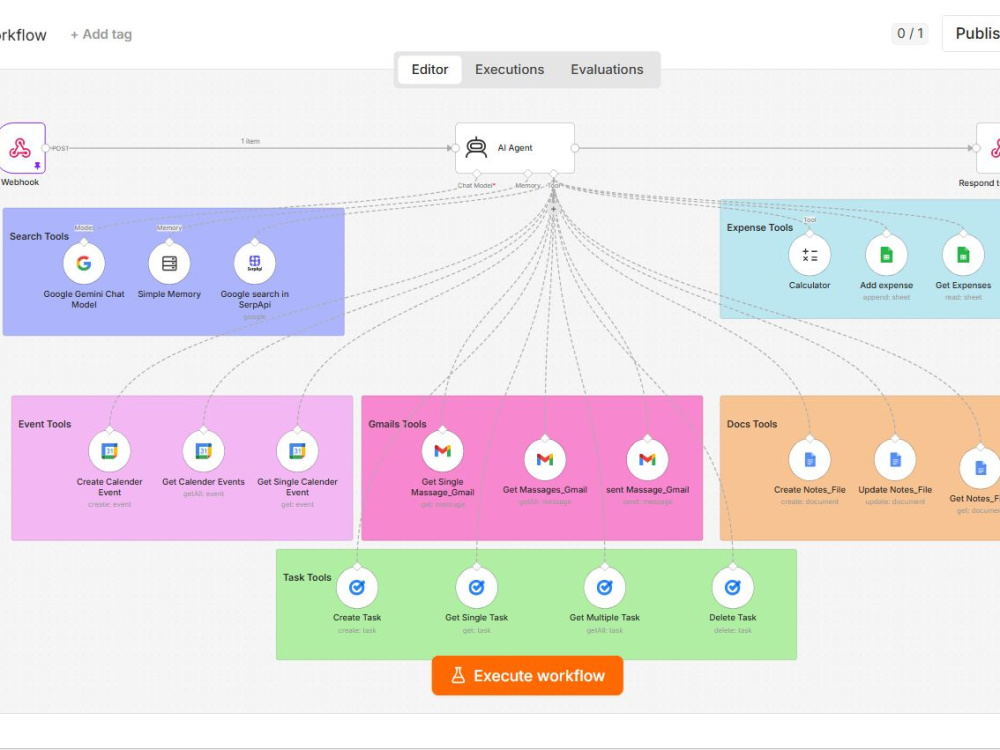Image resolution: width=1000 pixels, height=750 pixels.
Task: Open the Webhook trigger node
Action: tap(22, 148)
